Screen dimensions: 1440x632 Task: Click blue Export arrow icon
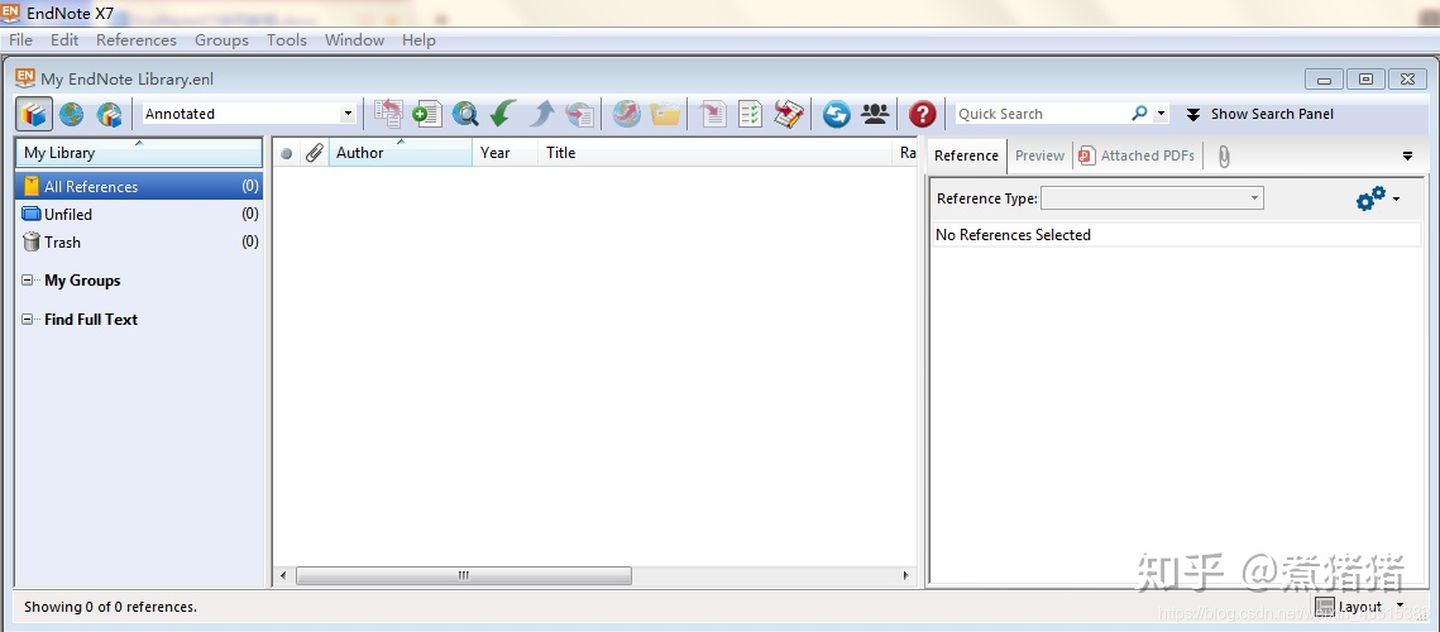coord(541,114)
